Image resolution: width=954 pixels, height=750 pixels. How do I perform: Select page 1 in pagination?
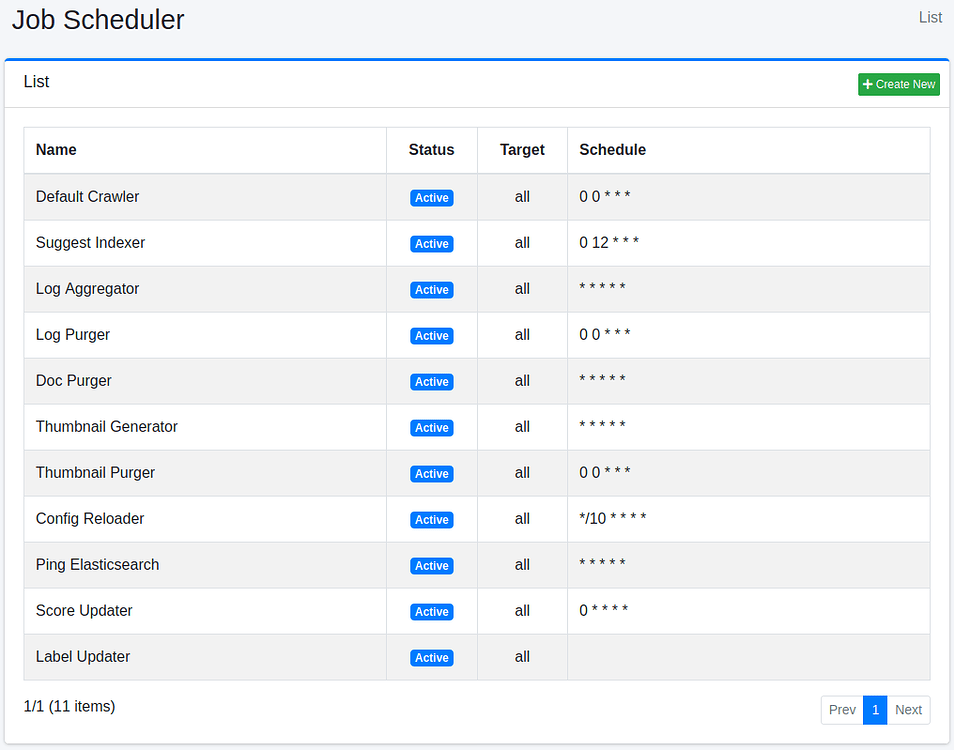point(875,710)
